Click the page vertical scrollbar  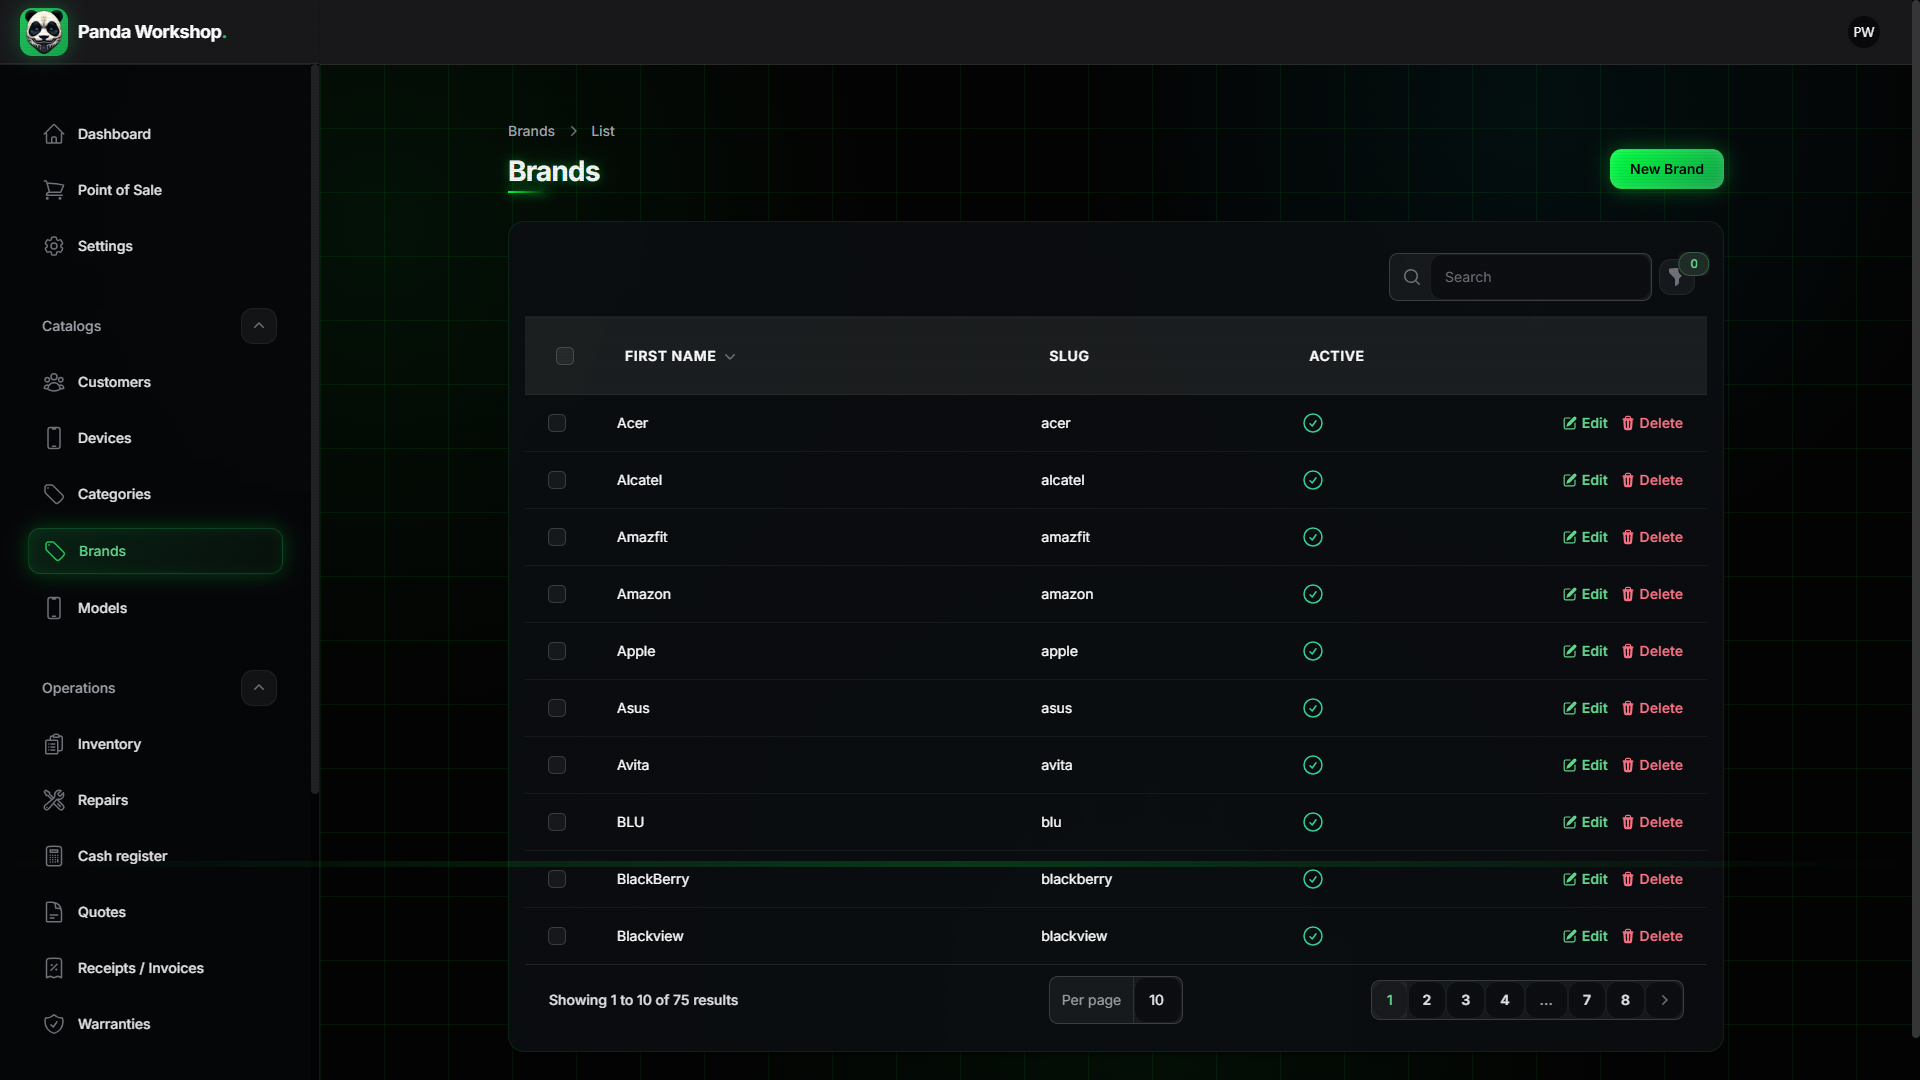click(x=1915, y=520)
